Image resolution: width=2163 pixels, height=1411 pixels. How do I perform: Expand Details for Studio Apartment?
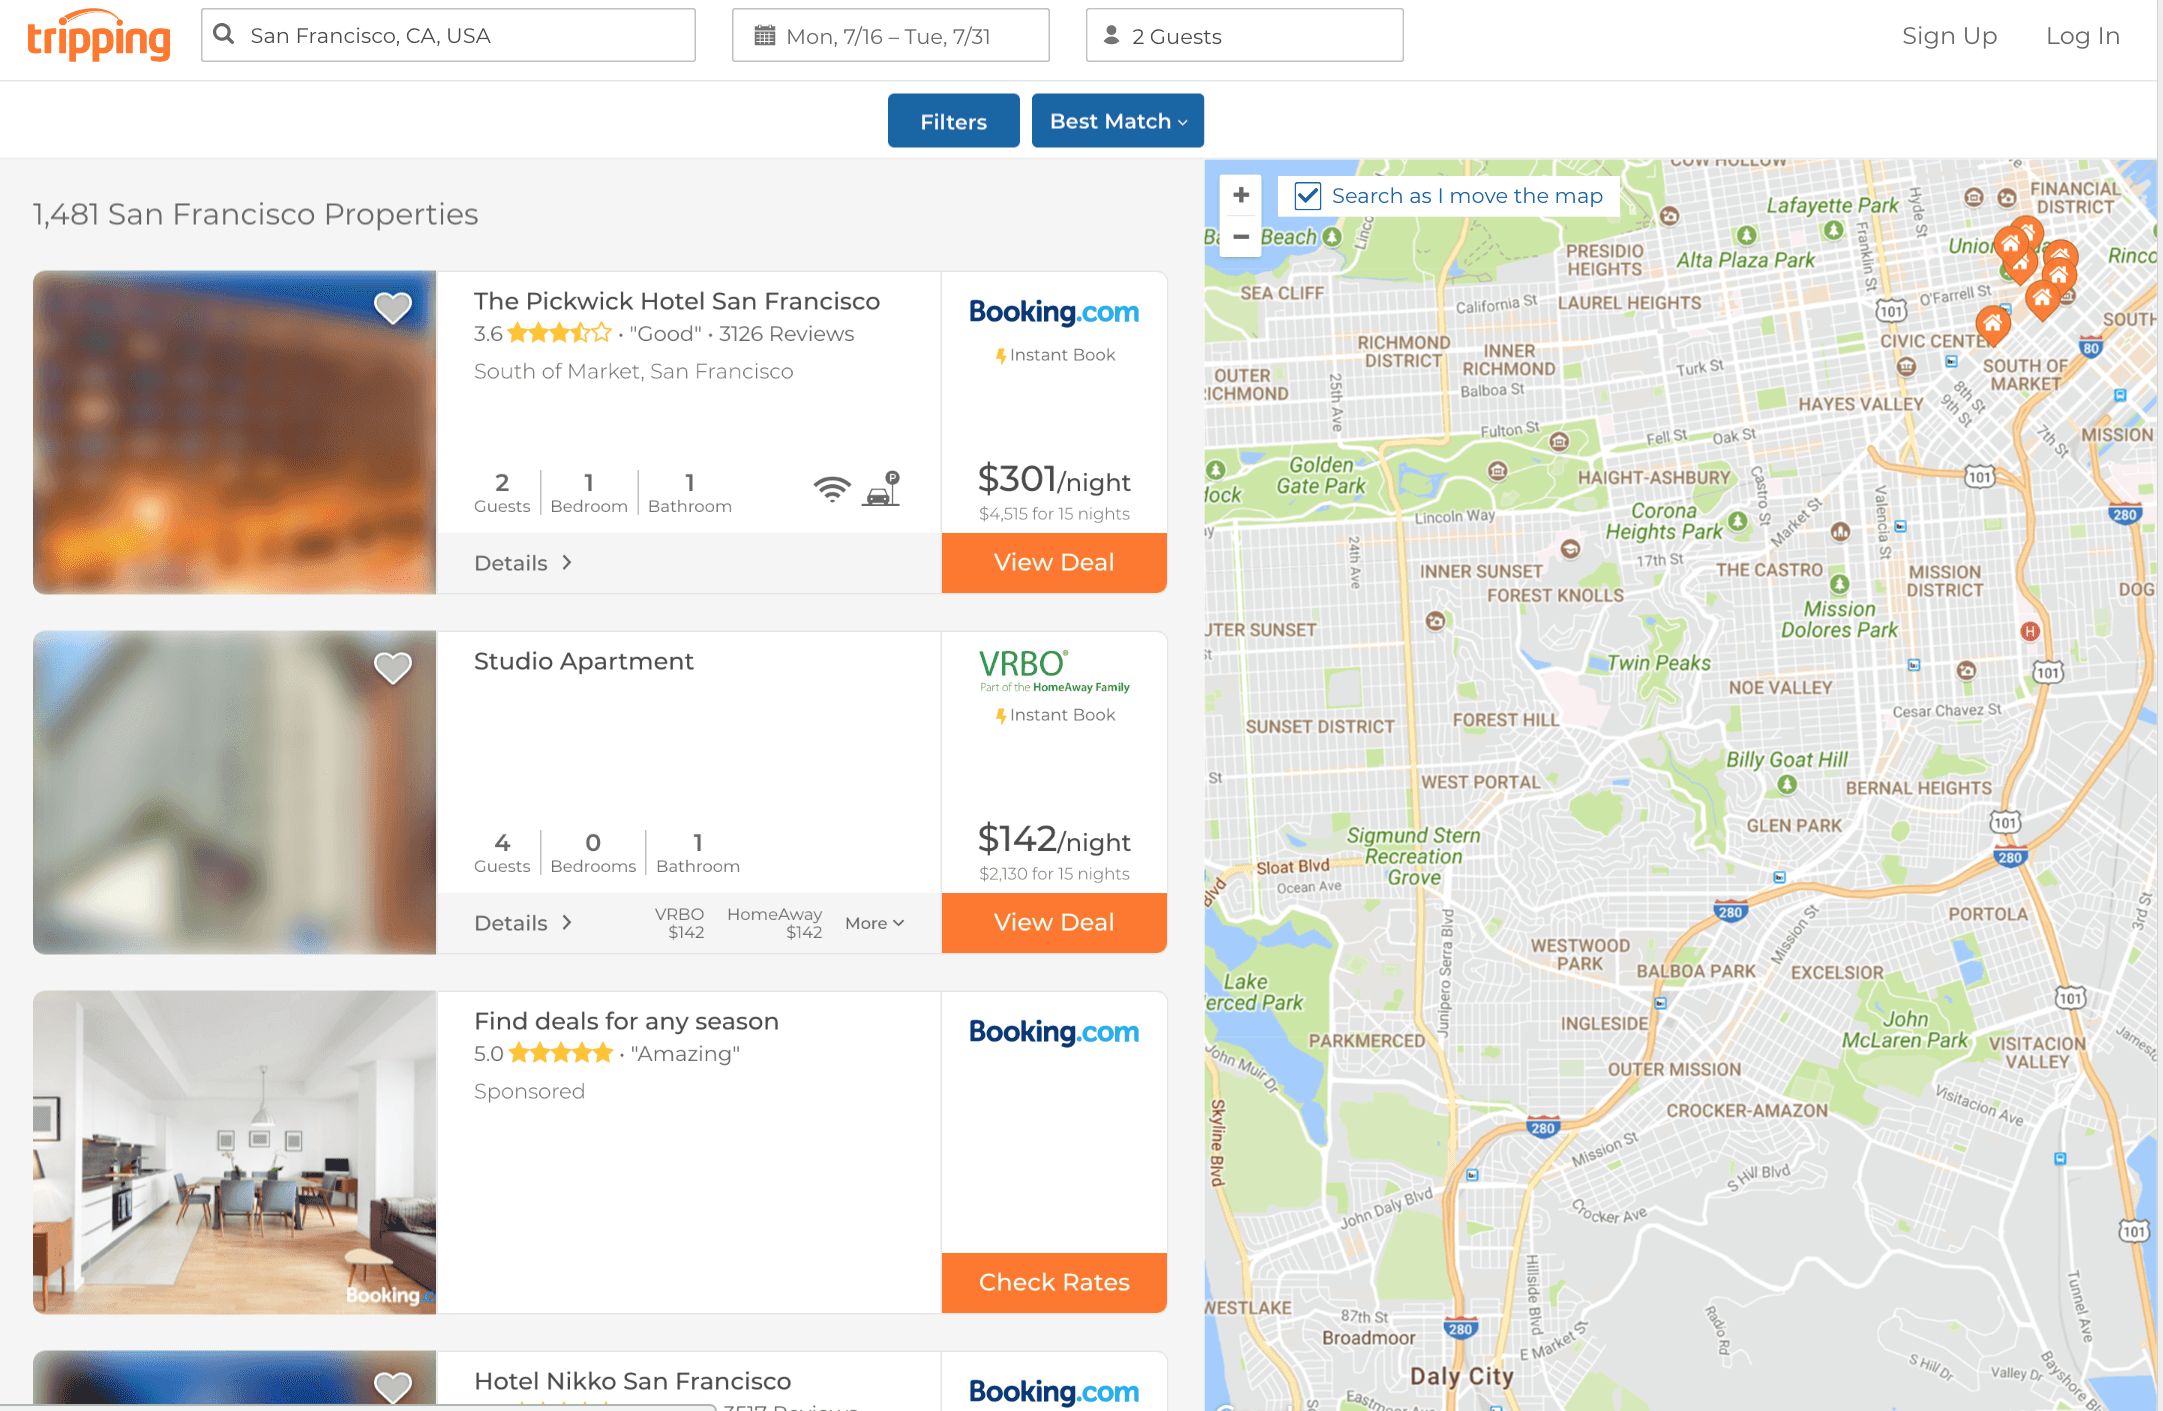point(523,923)
